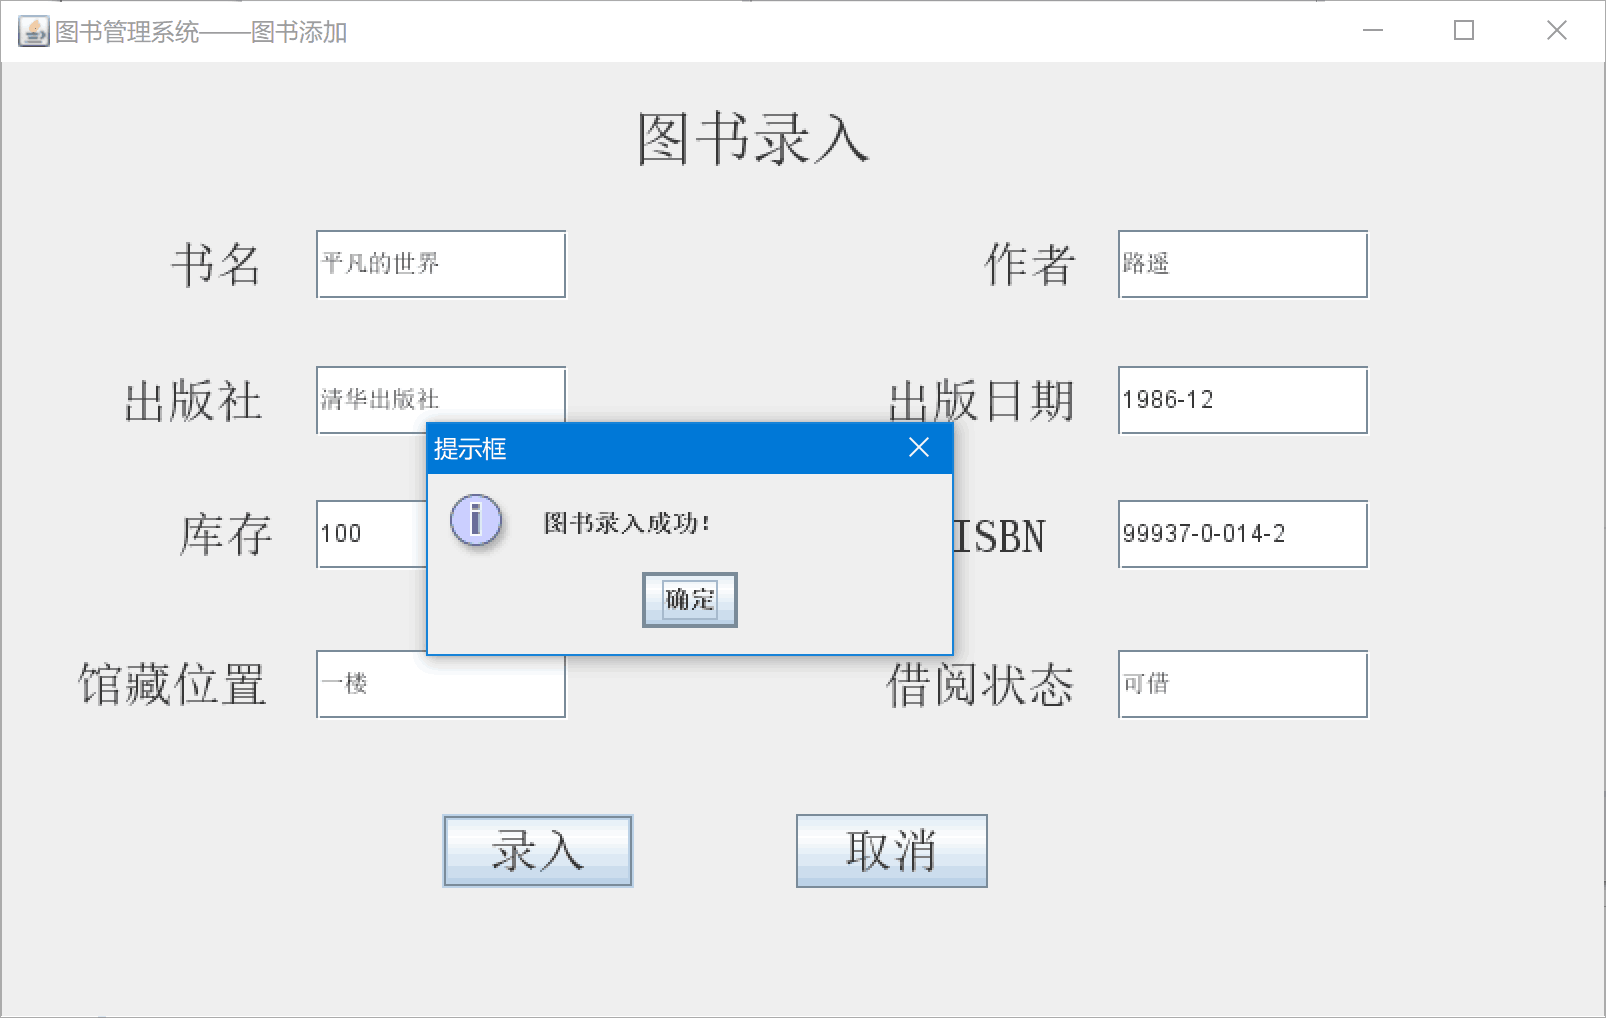Image resolution: width=1606 pixels, height=1018 pixels.
Task: Close the 图书管理系统 main window
Action: pos(1557,31)
